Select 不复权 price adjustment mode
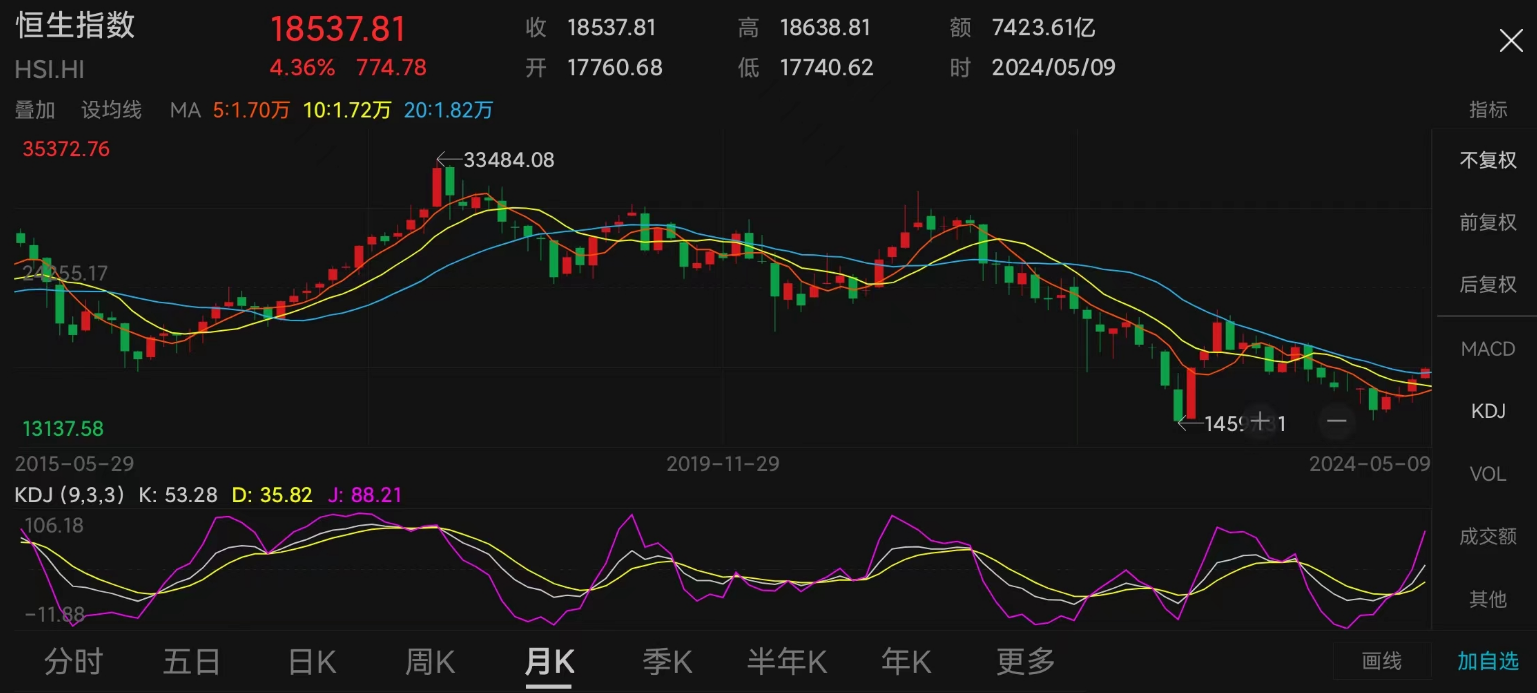This screenshot has height=693, width=1537. [1488, 160]
